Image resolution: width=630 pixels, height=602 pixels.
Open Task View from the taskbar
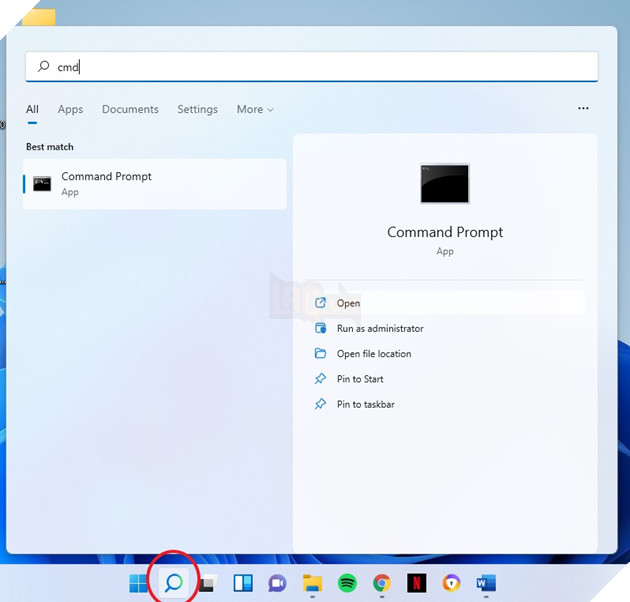tap(208, 583)
